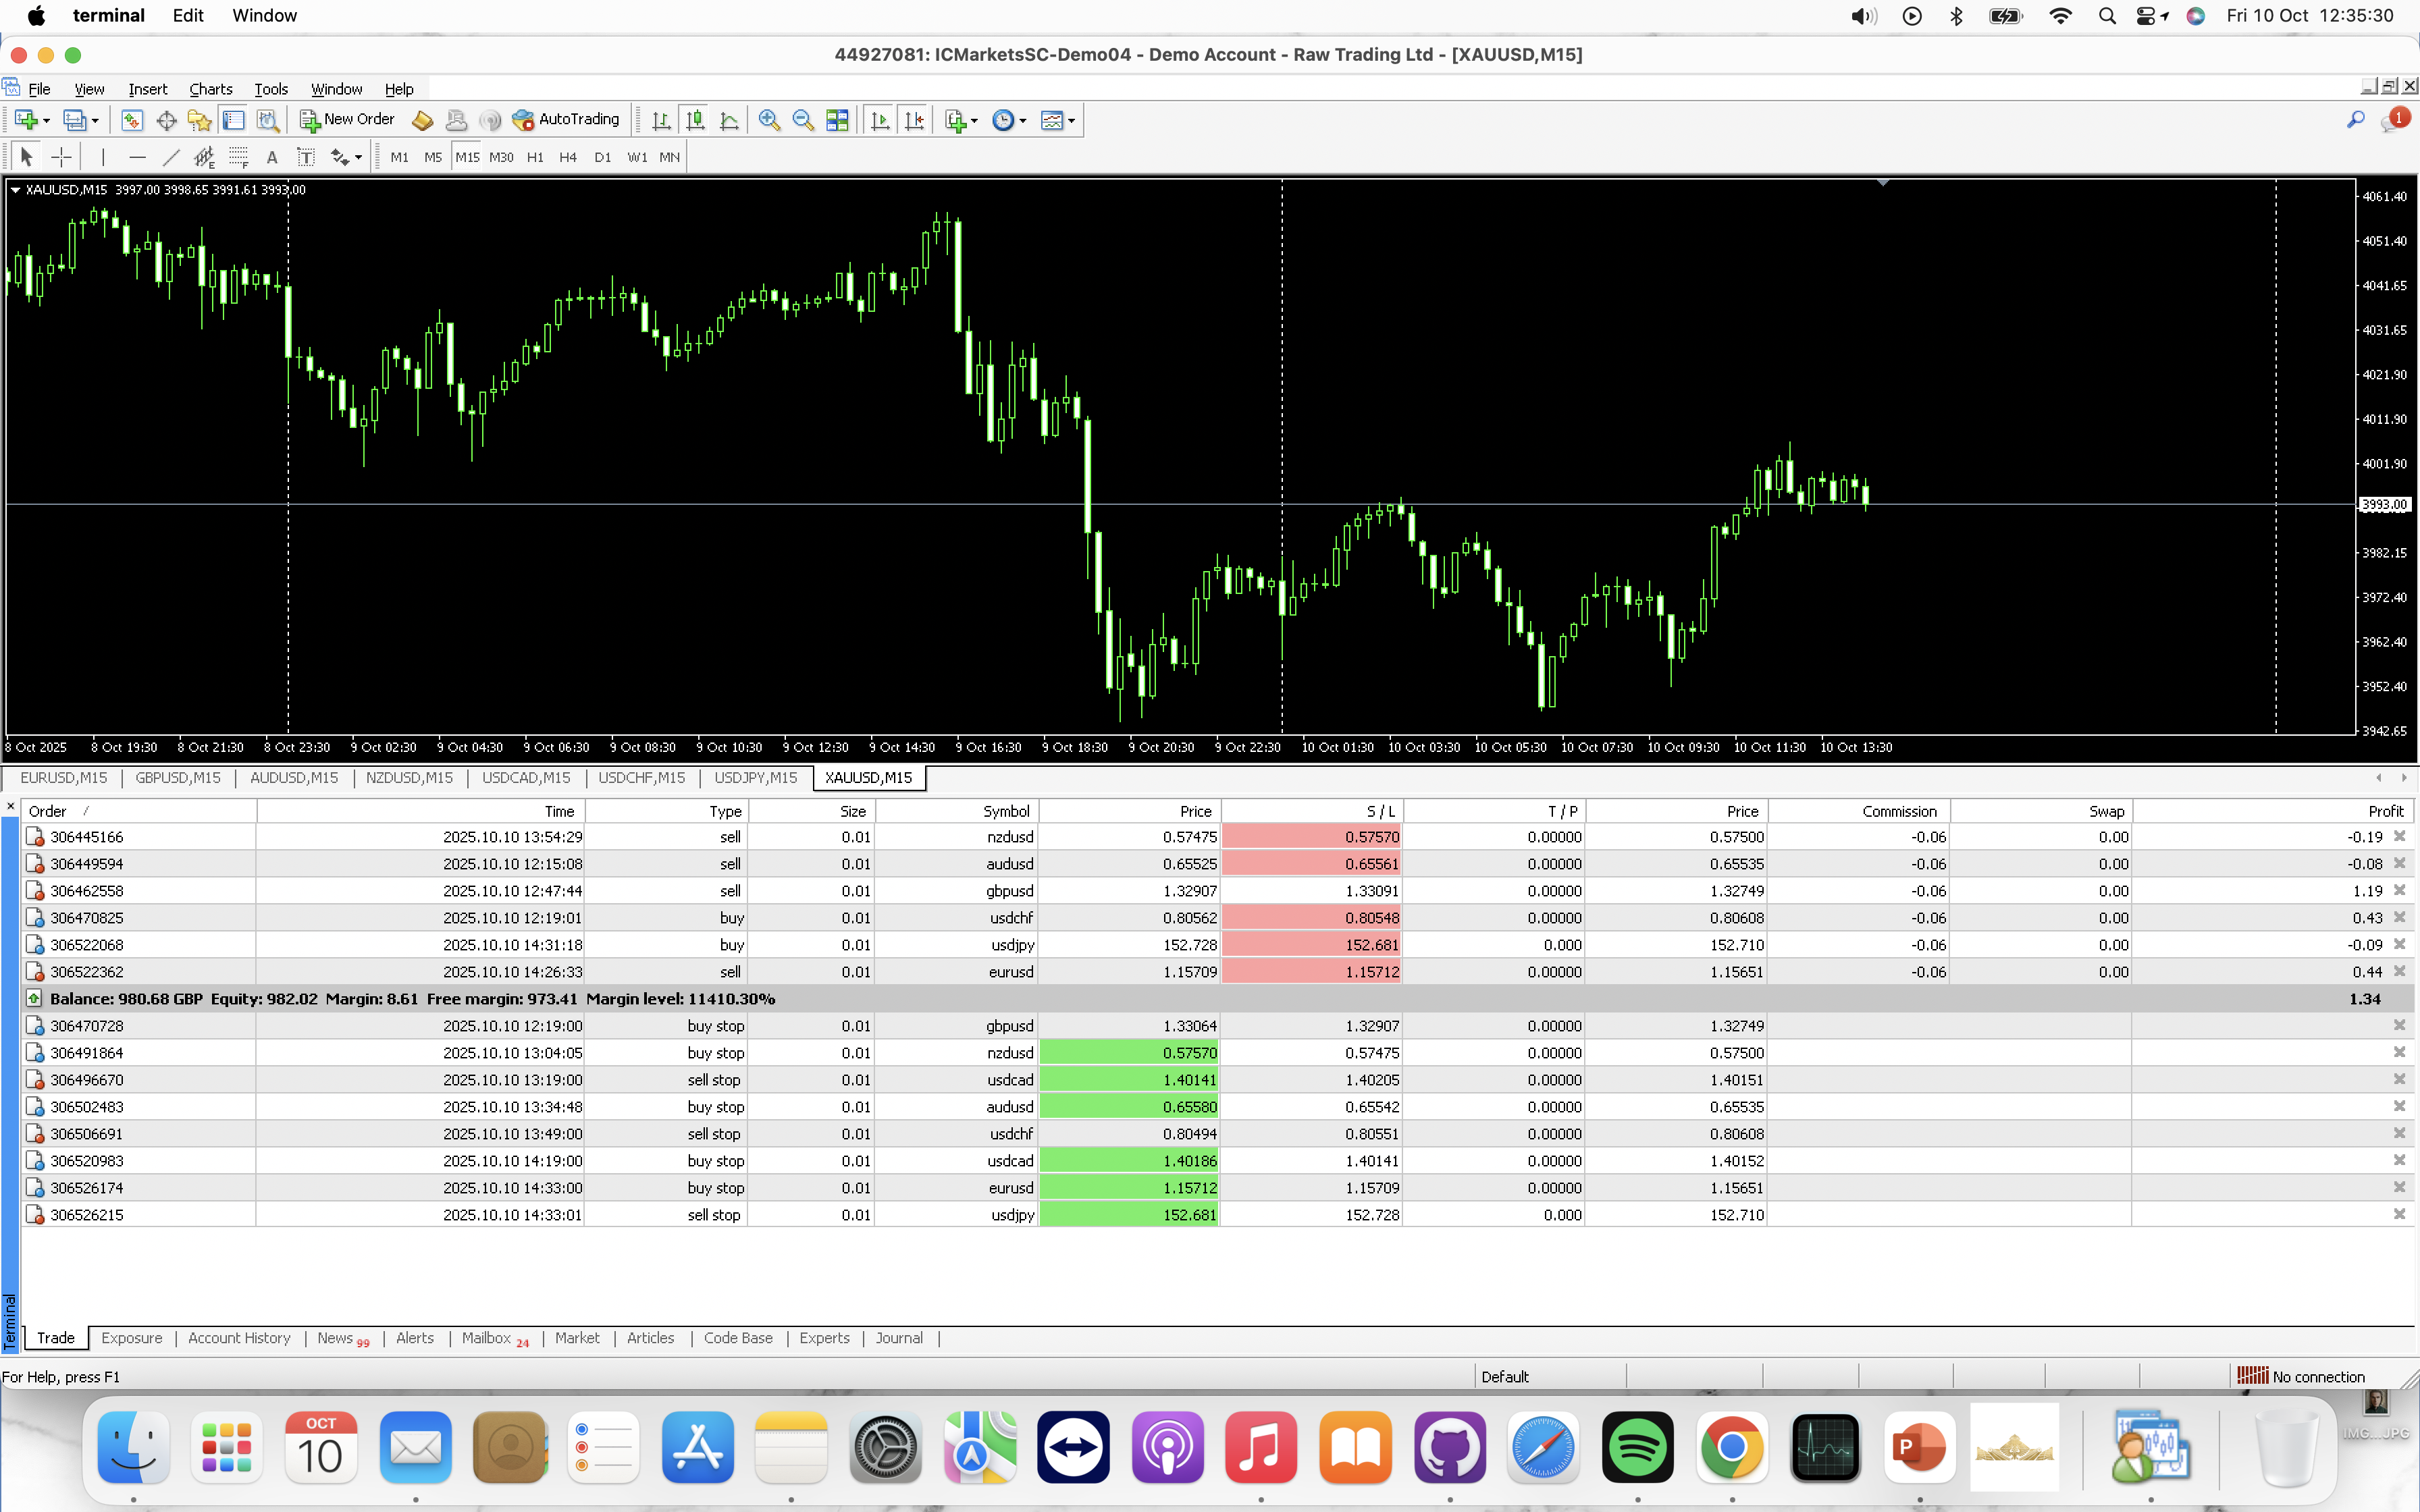Screen dimensions: 2420x1512
Task: Click the Zoom In chart icon
Action: (x=768, y=120)
